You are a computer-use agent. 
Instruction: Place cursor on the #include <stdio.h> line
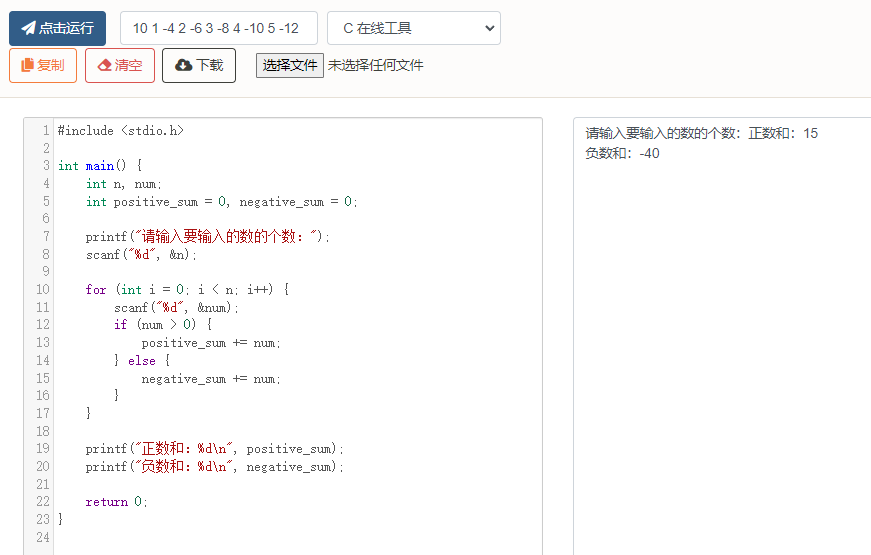coord(120,131)
